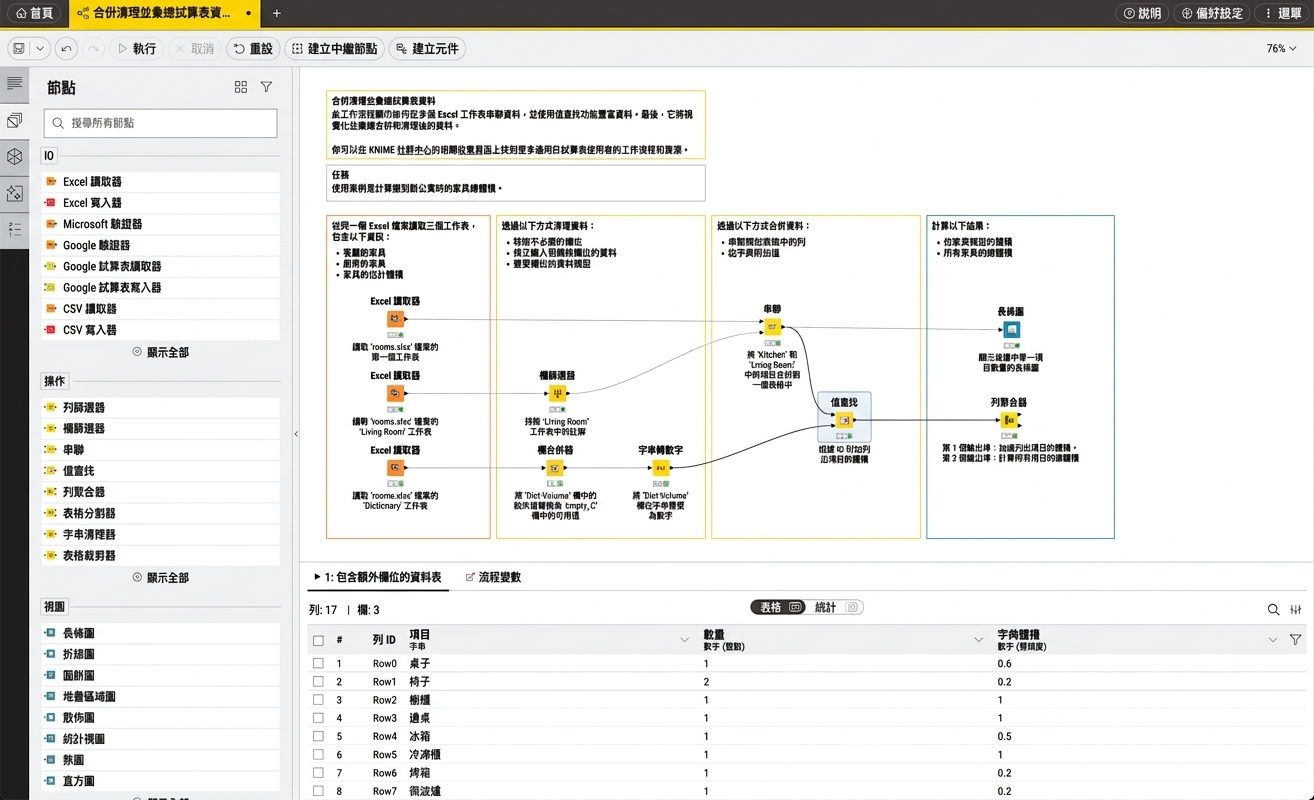Switch output view to 表格 mode
The width and height of the screenshot is (1314, 800).
coord(779,607)
